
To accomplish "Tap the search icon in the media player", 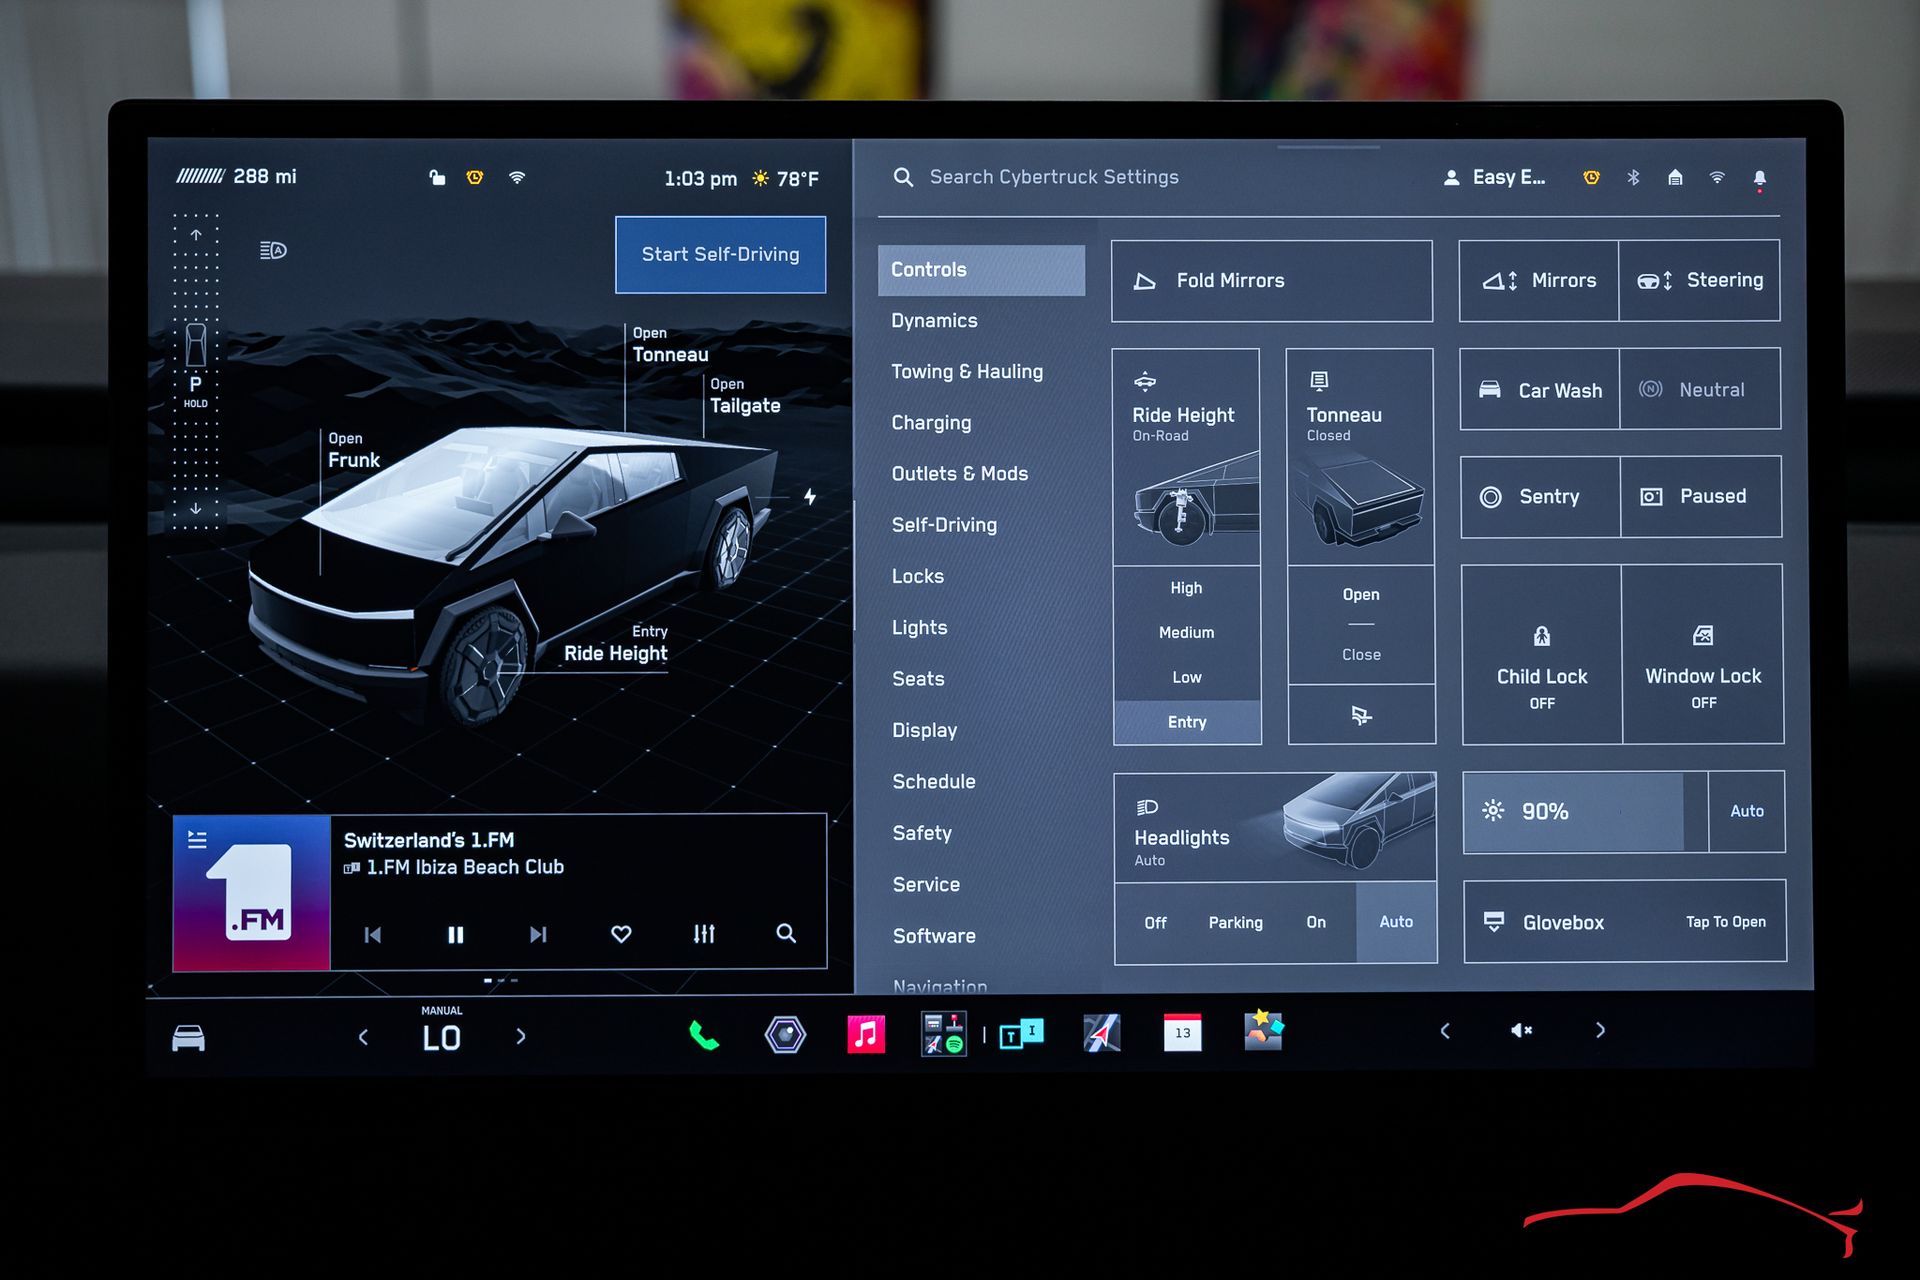I will pyautogui.click(x=786, y=933).
